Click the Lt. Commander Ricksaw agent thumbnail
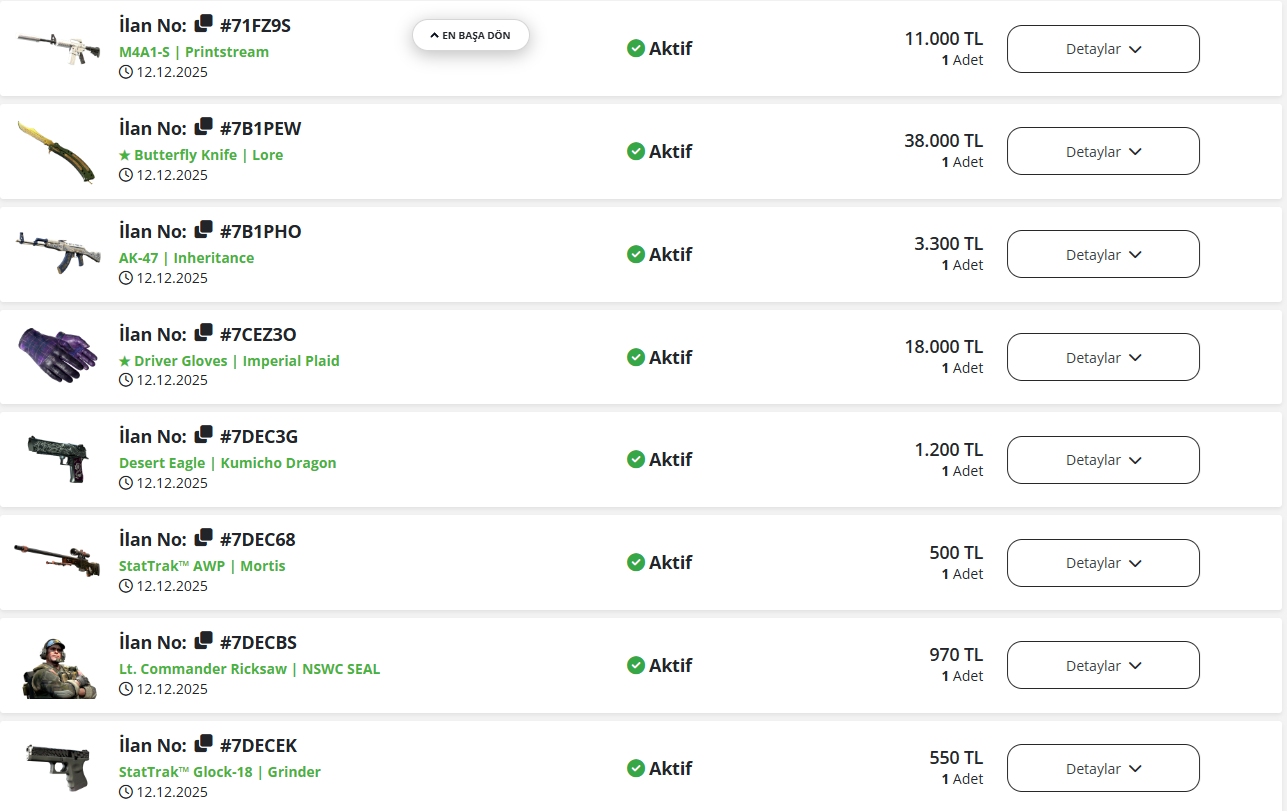This screenshot has height=811, width=1287. (58, 666)
